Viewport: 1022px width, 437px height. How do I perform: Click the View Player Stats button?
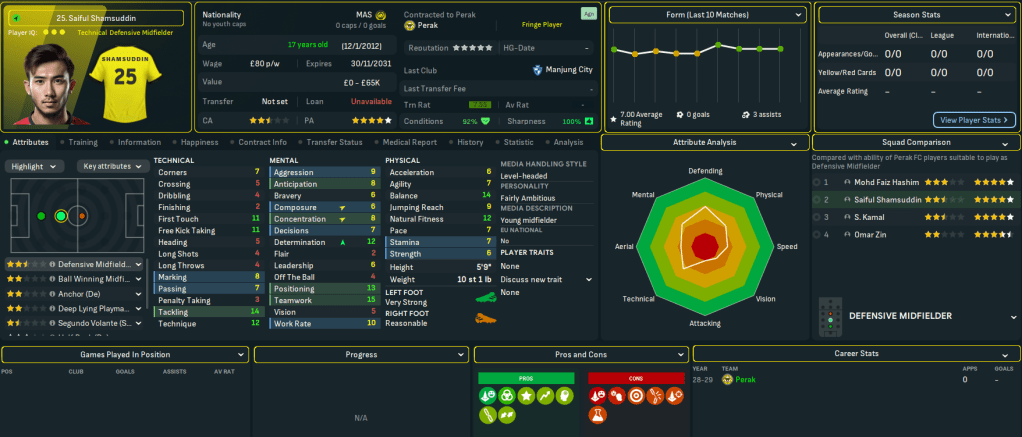[972, 120]
